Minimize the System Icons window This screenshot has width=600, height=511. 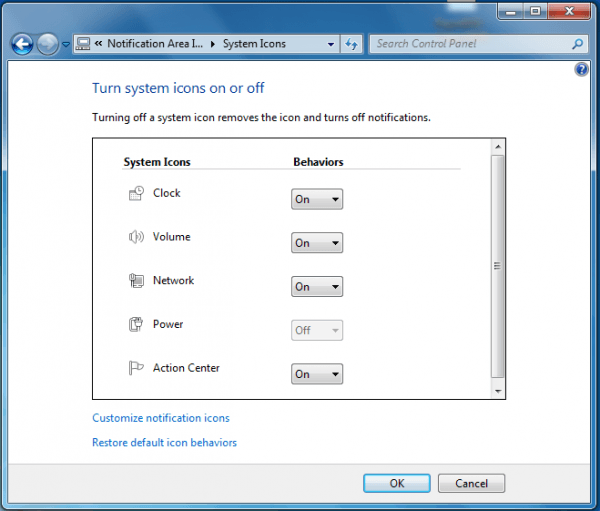point(510,11)
